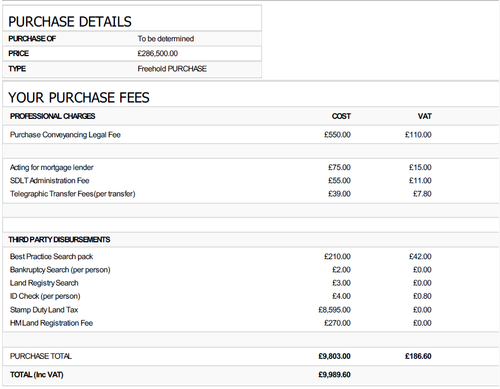This screenshot has width=500, height=389.
Task: Click the £0.80 VAT value
Action: coord(422,296)
